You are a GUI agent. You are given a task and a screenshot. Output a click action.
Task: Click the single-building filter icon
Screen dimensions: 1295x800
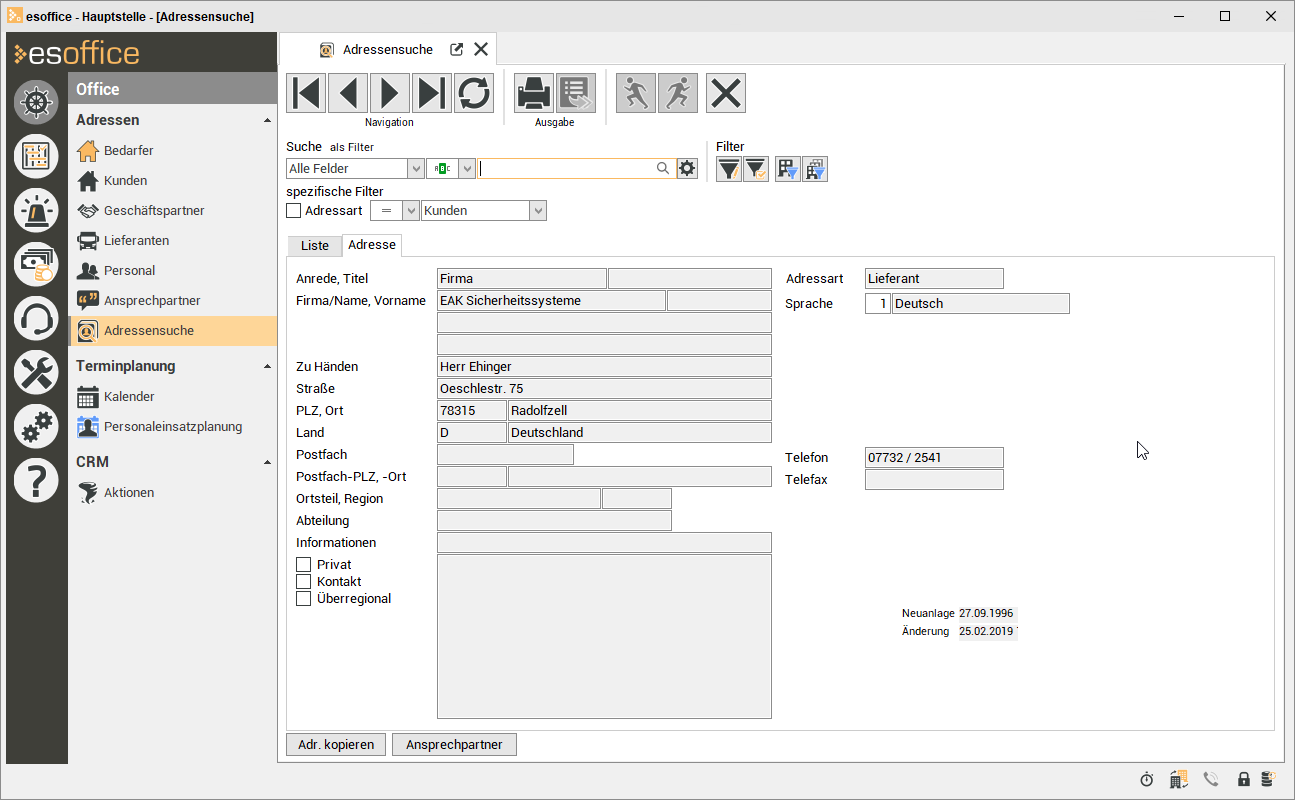coord(788,169)
